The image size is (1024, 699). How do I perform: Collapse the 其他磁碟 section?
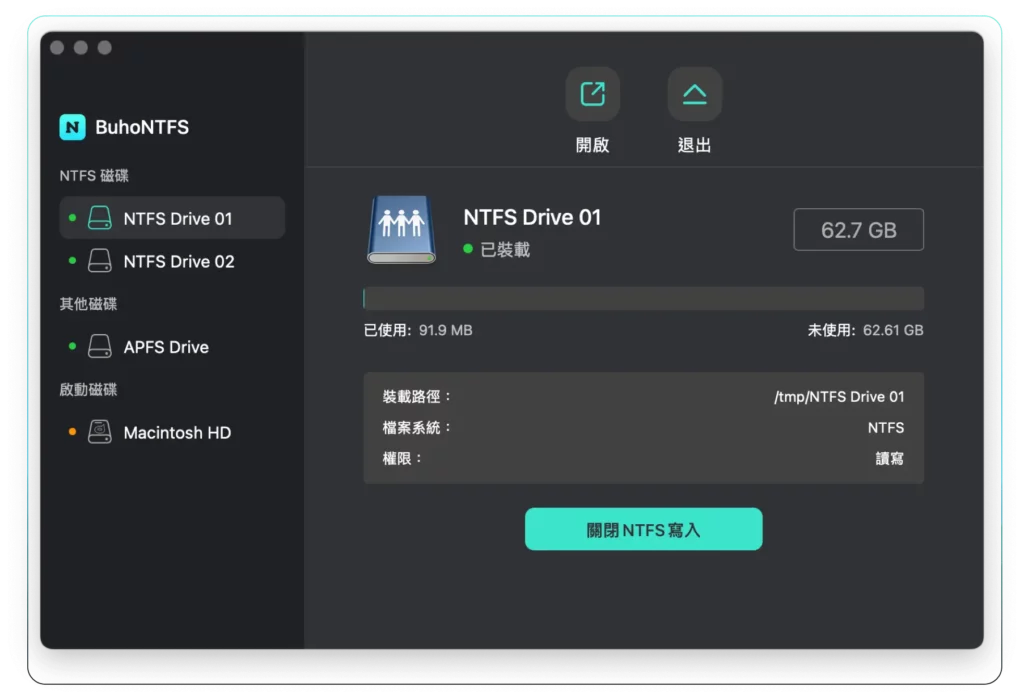(90, 303)
